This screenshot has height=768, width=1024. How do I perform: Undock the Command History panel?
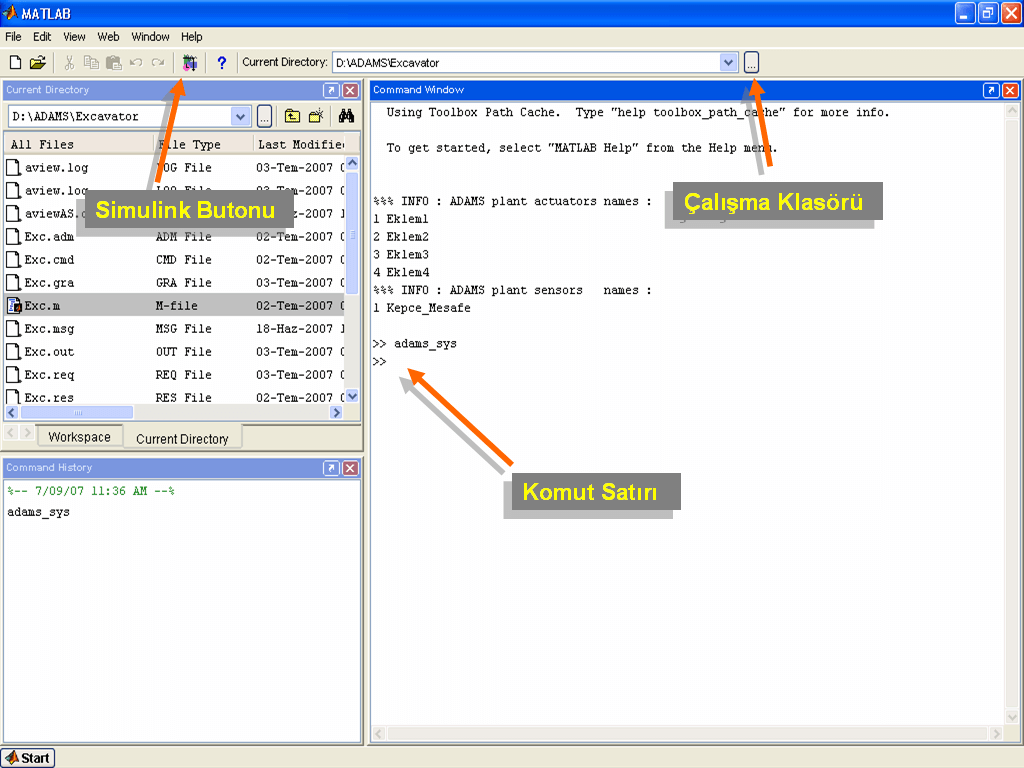pos(331,468)
